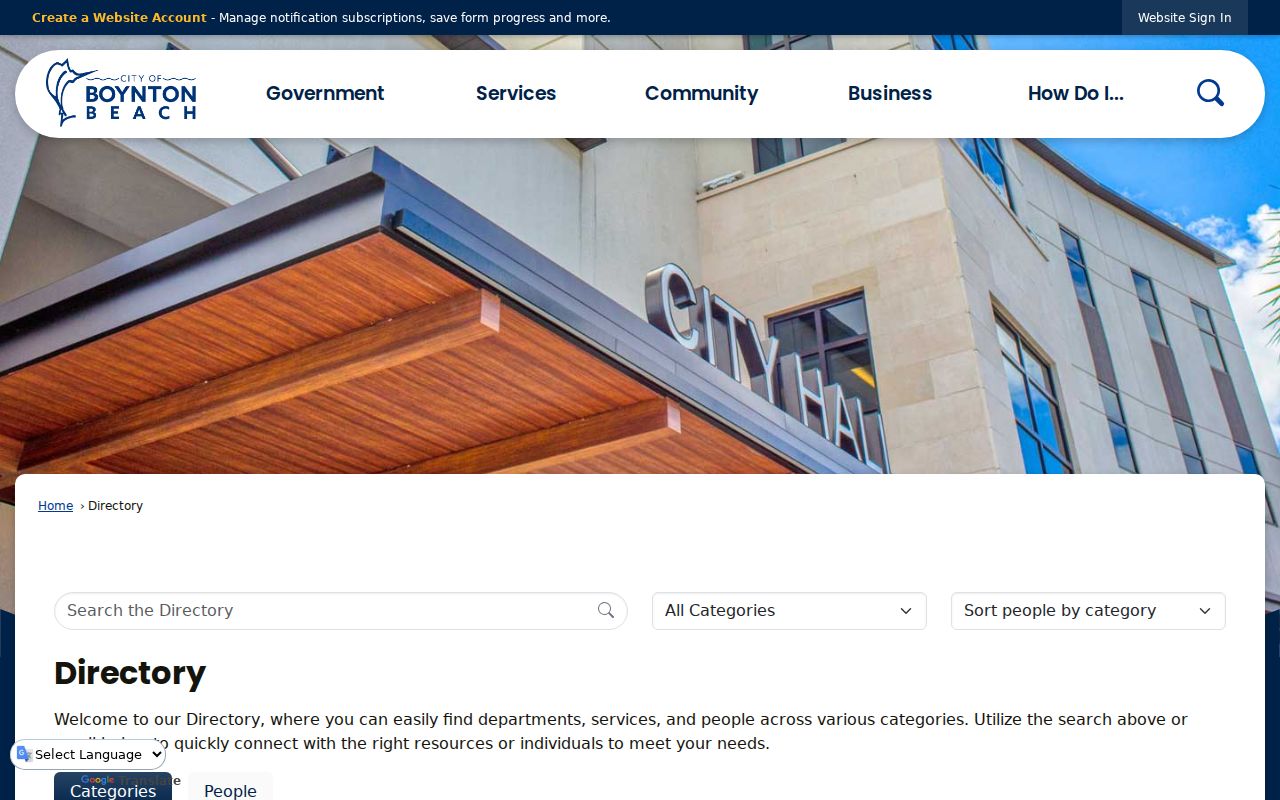Click the City of Boynton Beach logo
The width and height of the screenshot is (1280, 800).
(121, 92)
